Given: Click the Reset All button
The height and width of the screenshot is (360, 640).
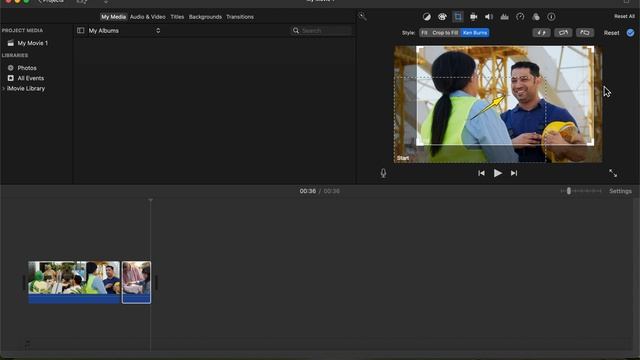Looking at the screenshot, I should pos(624,16).
